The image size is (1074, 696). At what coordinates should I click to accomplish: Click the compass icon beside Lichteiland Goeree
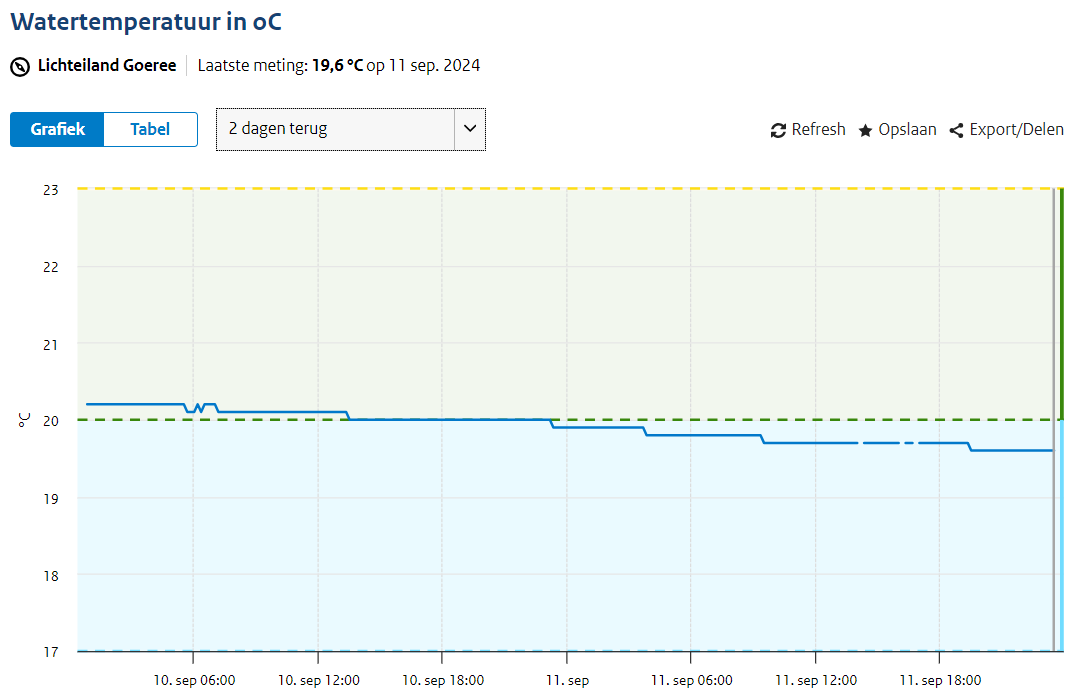coord(20,67)
